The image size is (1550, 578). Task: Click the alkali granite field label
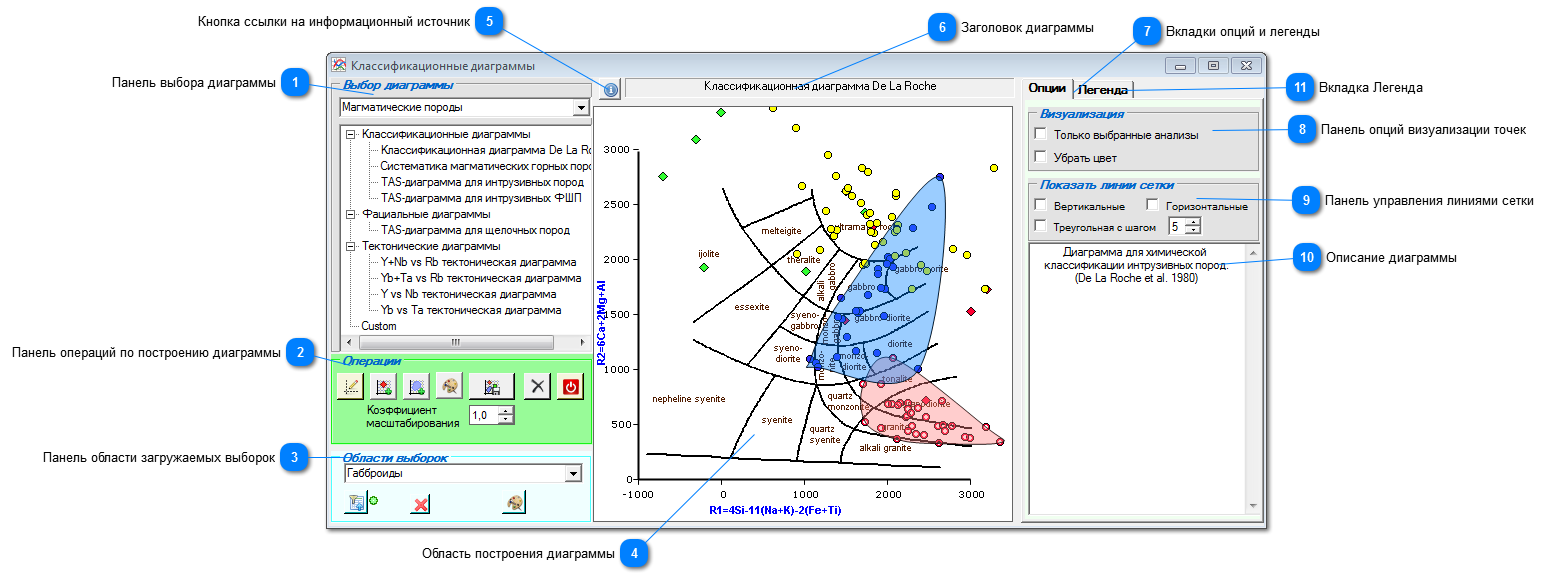click(885, 448)
